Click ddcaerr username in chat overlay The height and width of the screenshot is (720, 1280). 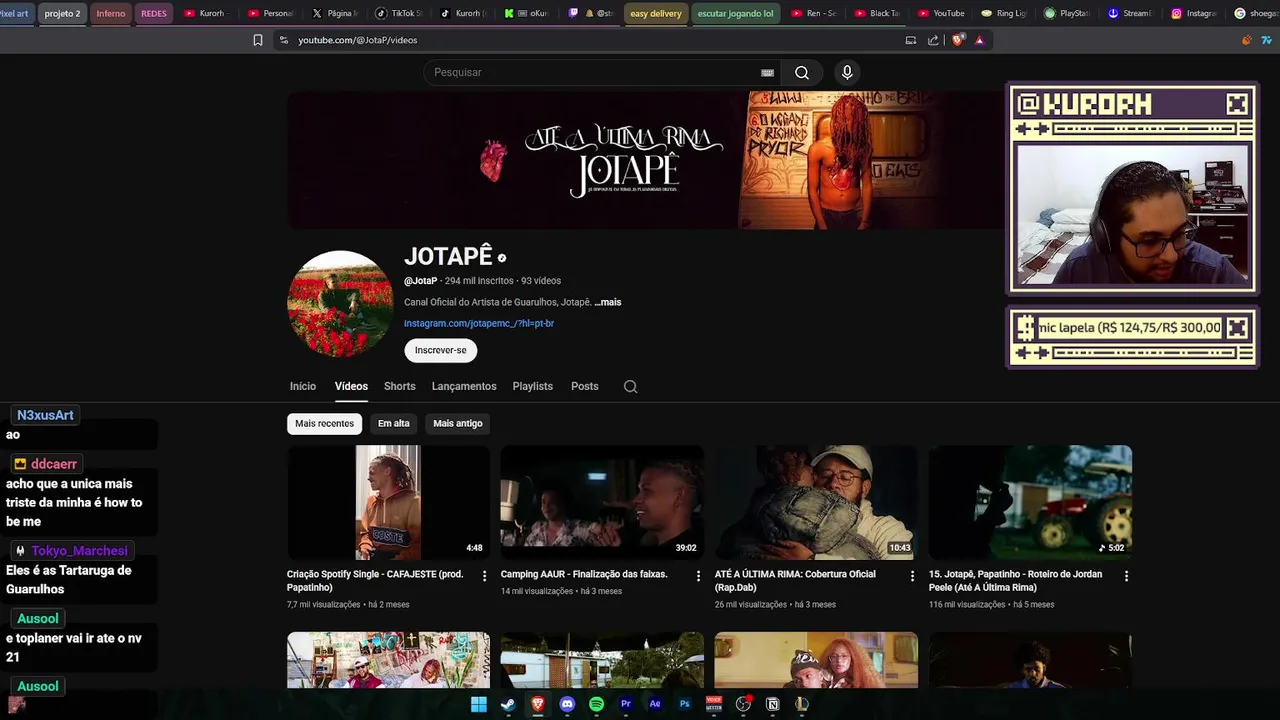click(54, 464)
